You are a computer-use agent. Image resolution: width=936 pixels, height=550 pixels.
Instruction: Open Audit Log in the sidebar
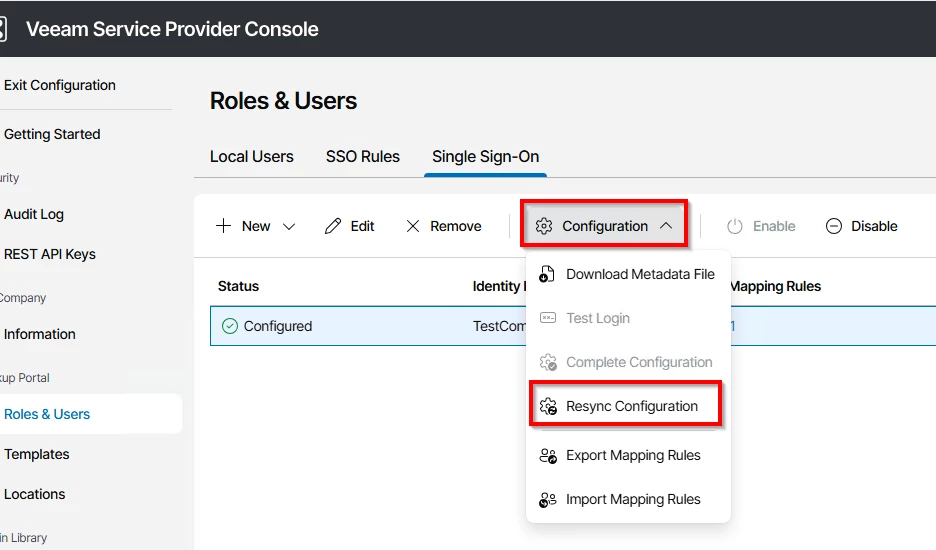point(34,214)
